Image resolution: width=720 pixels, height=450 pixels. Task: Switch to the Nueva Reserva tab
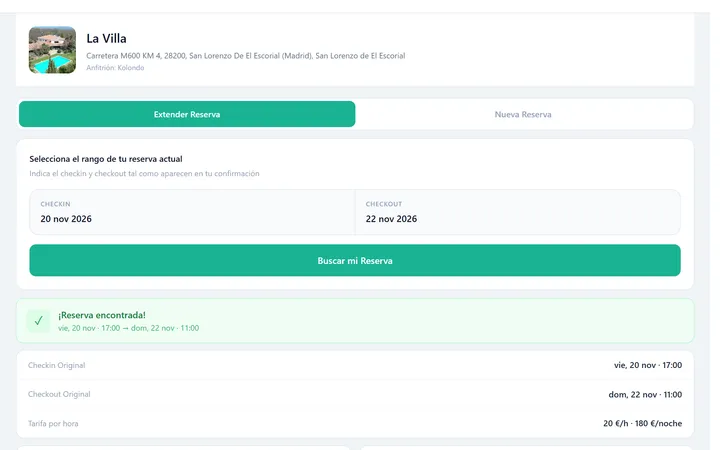tap(523, 114)
